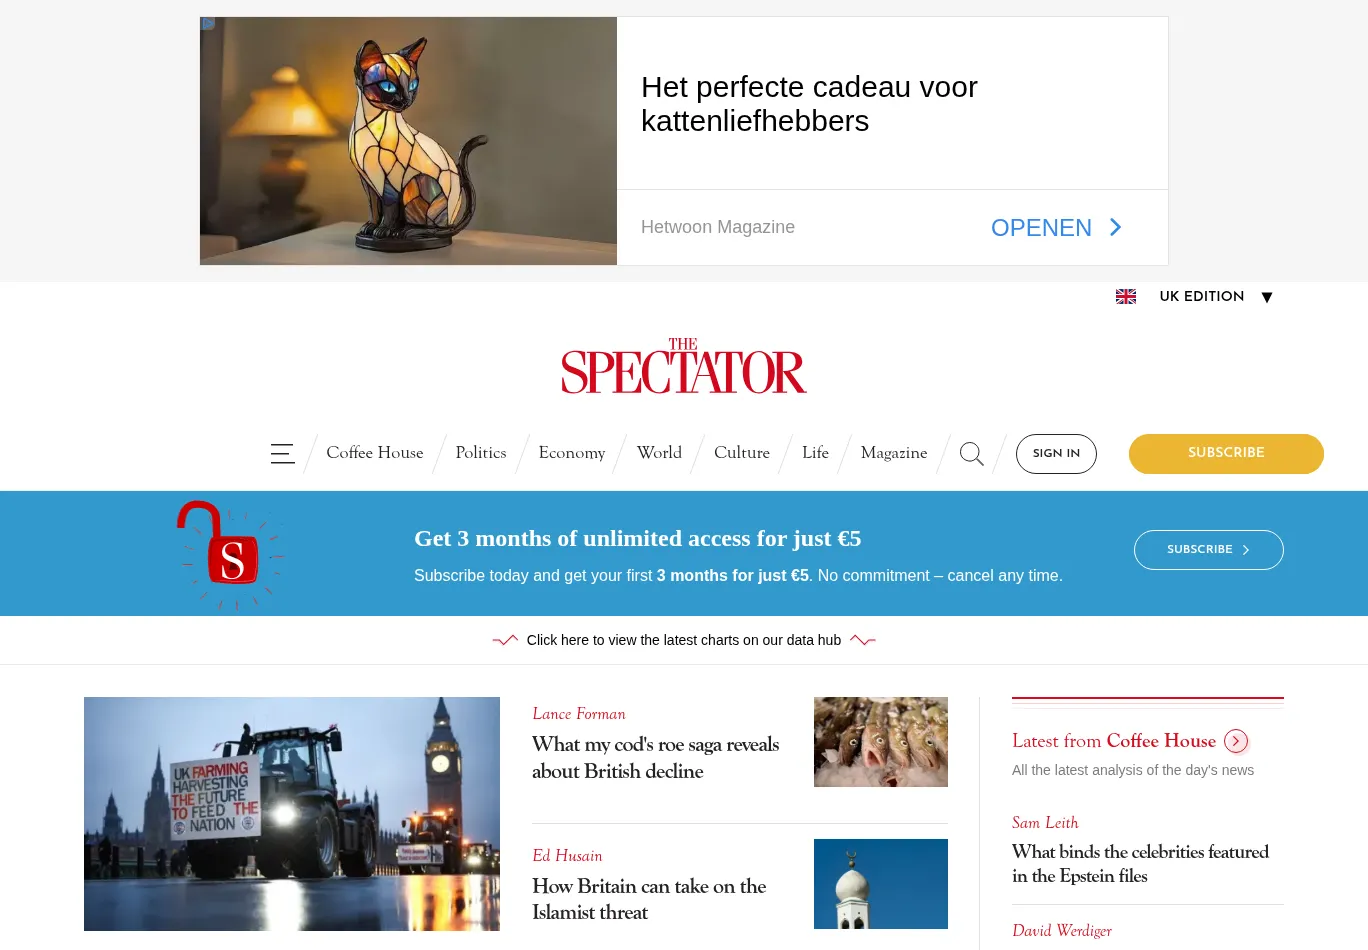The width and height of the screenshot is (1368, 950).
Task: Click the UK flag icon
Action: (x=1126, y=297)
